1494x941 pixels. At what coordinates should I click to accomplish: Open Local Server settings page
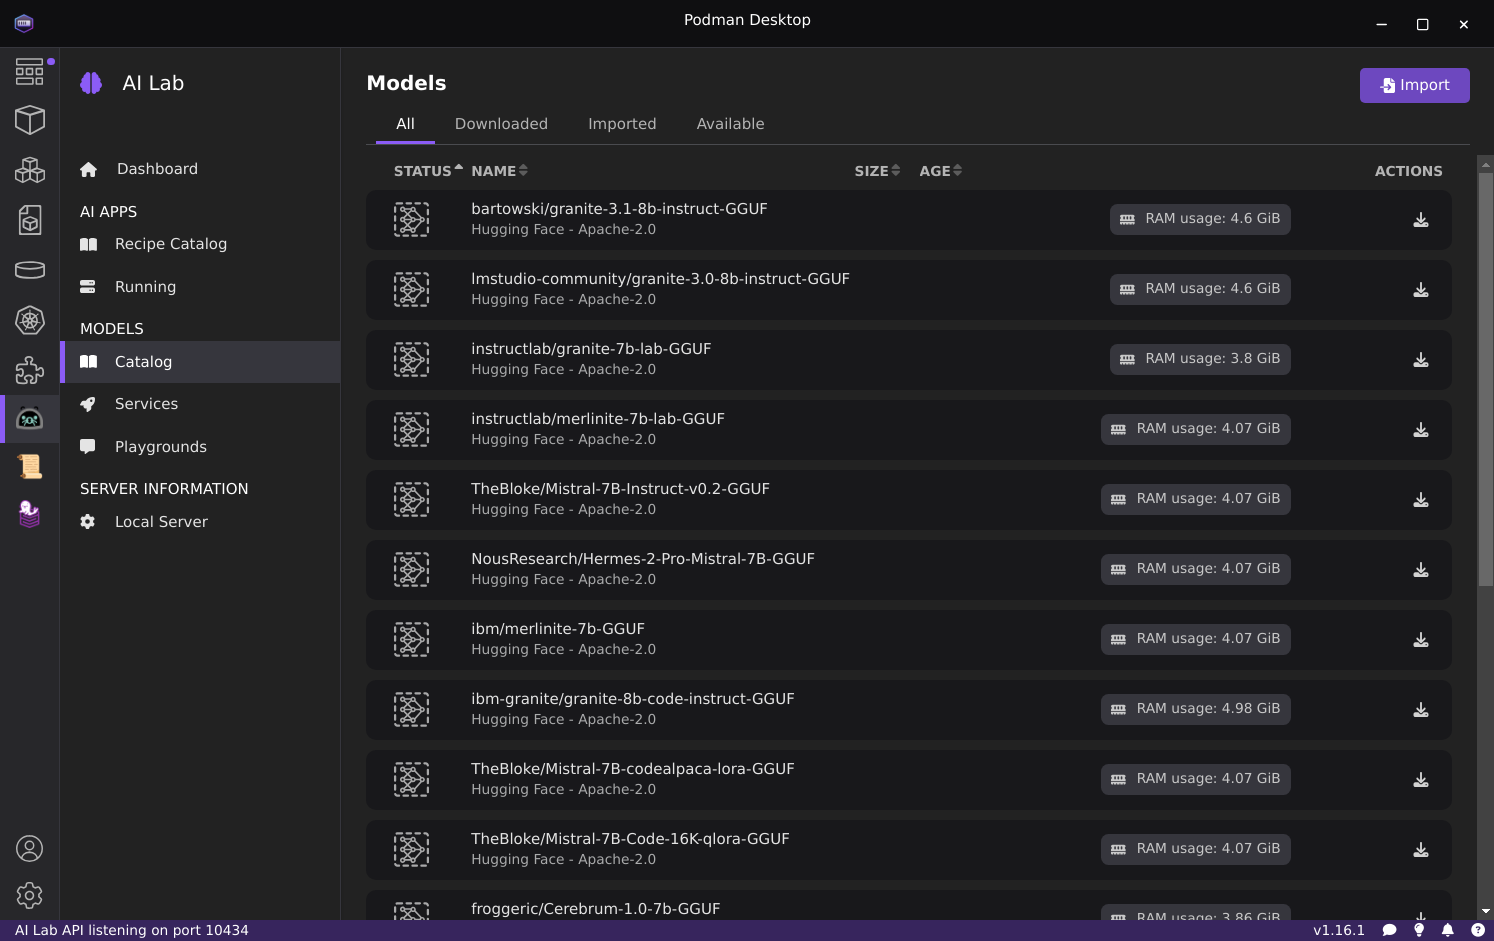click(161, 522)
